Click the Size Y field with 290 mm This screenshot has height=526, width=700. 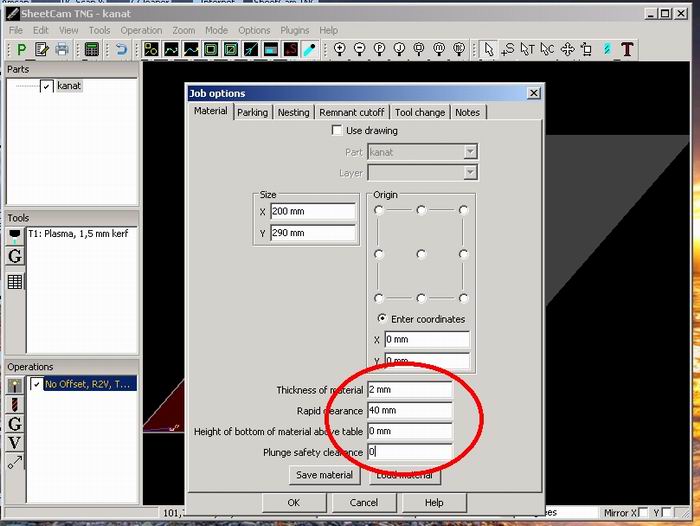pyautogui.click(x=313, y=233)
